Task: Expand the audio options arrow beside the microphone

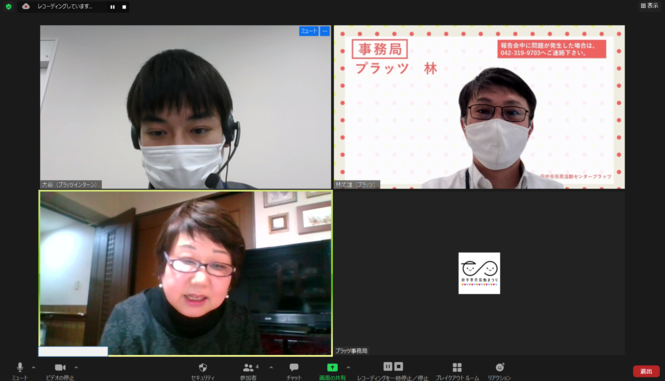Action: 34,367
